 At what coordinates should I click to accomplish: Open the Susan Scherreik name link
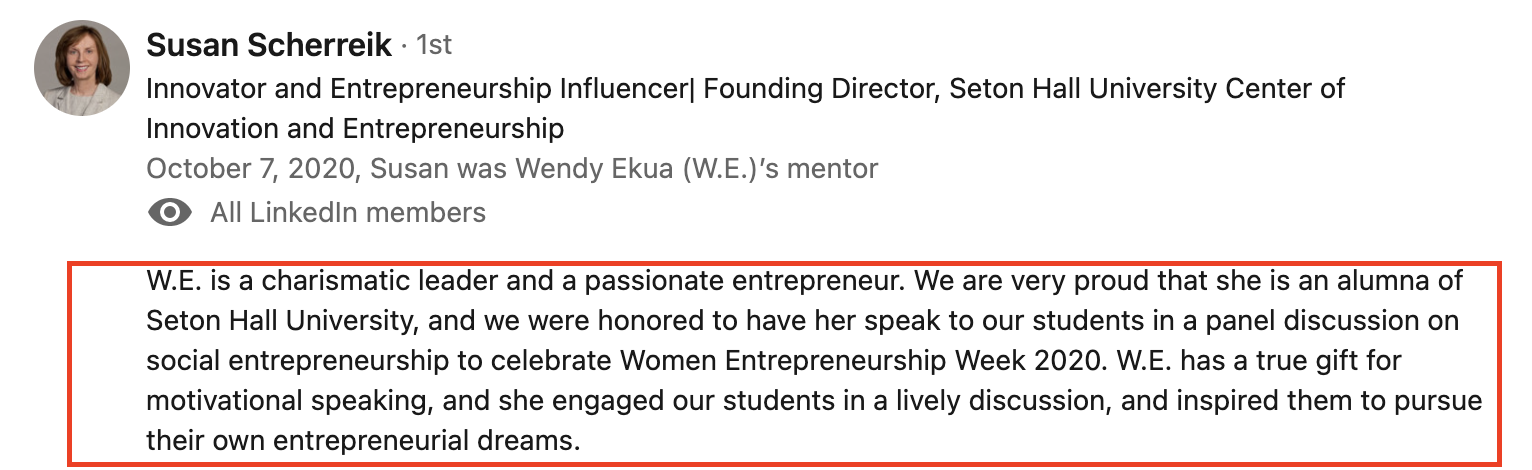coord(269,45)
